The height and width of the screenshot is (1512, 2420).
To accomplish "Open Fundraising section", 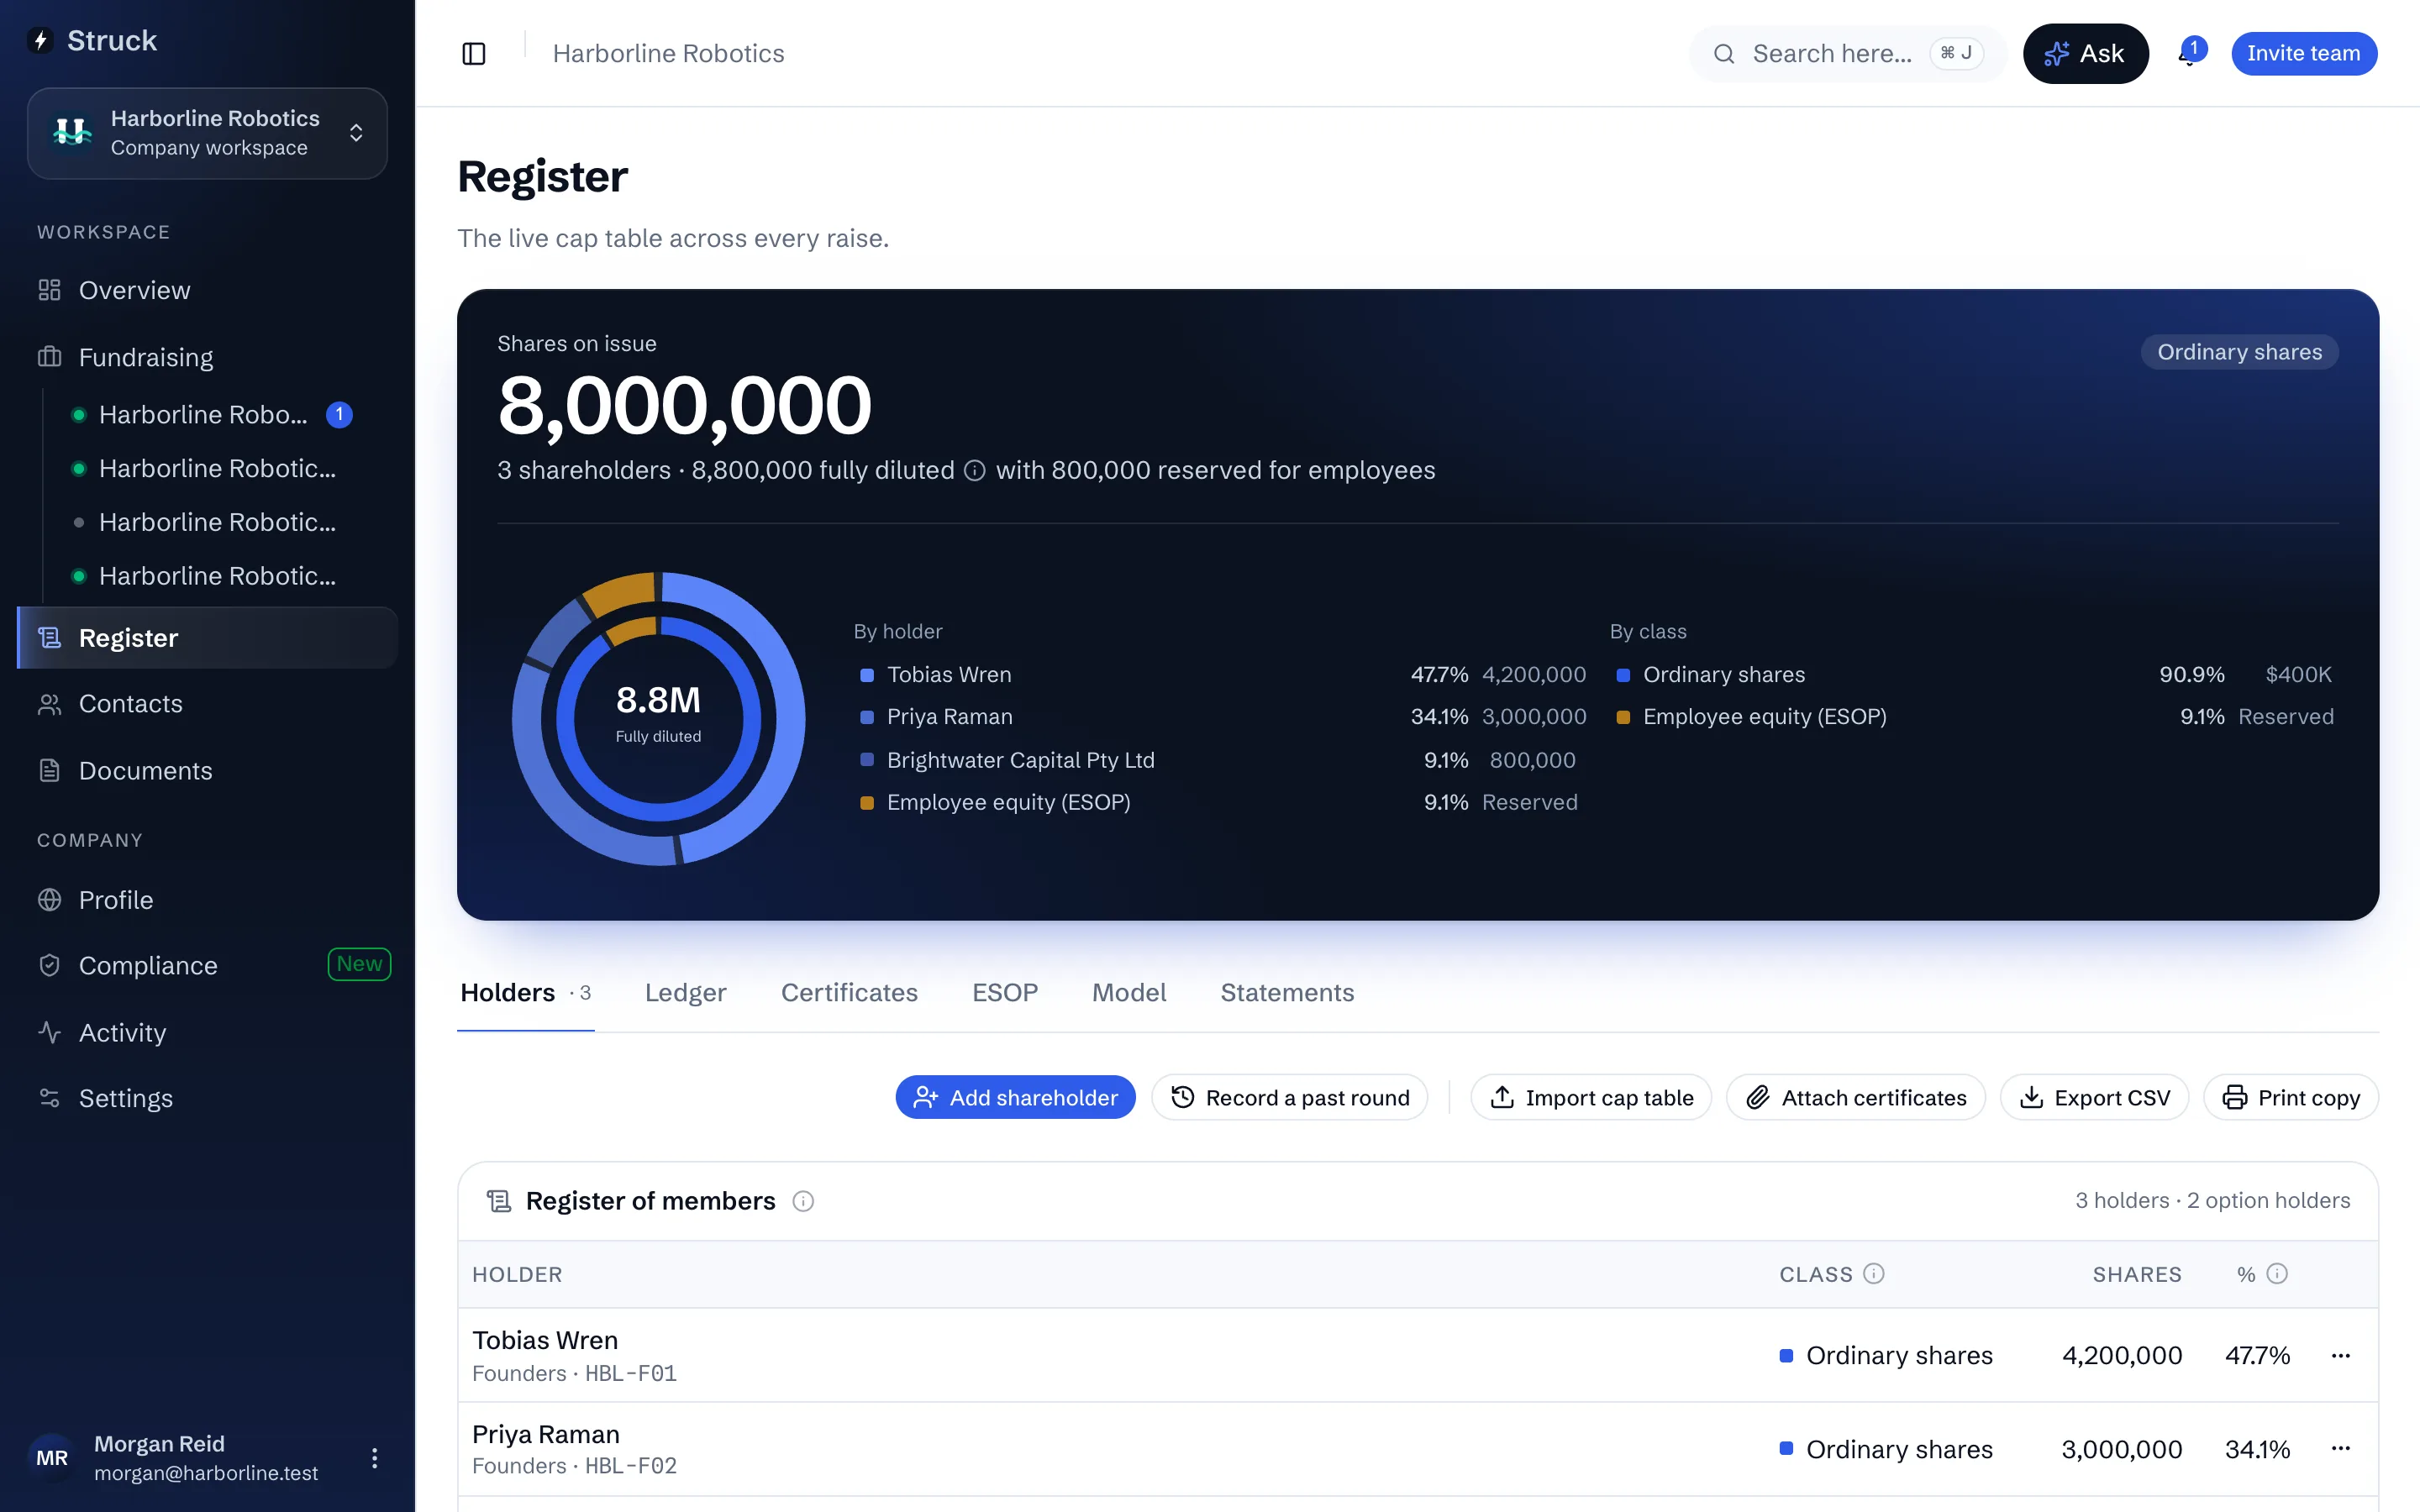I will (207, 357).
